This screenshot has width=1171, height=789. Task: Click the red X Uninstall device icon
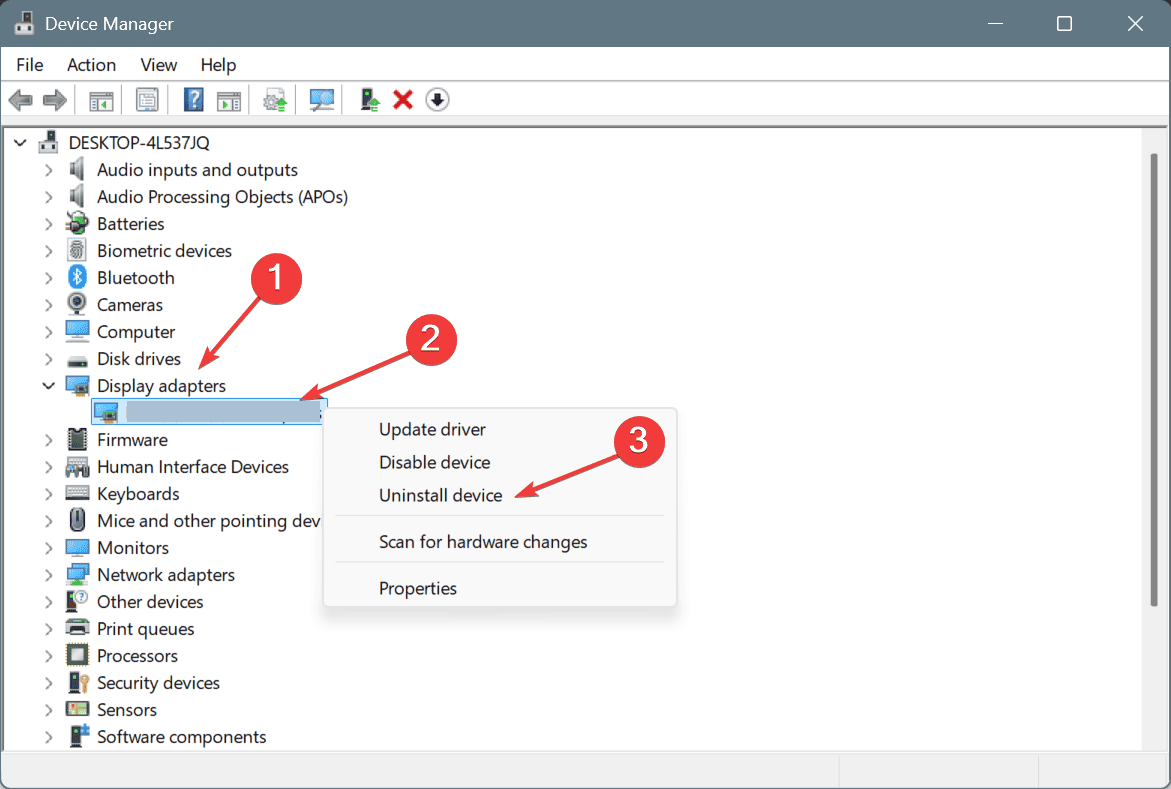click(x=403, y=99)
